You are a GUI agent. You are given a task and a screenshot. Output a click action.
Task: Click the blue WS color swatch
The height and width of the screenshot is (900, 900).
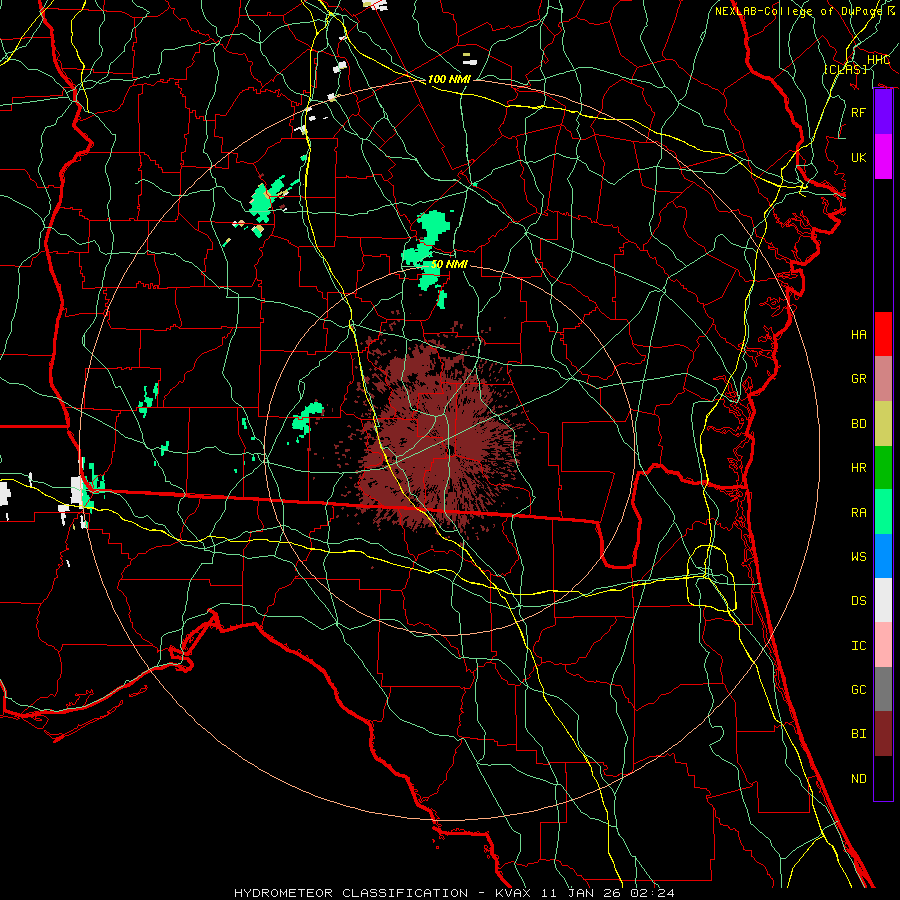883,556
